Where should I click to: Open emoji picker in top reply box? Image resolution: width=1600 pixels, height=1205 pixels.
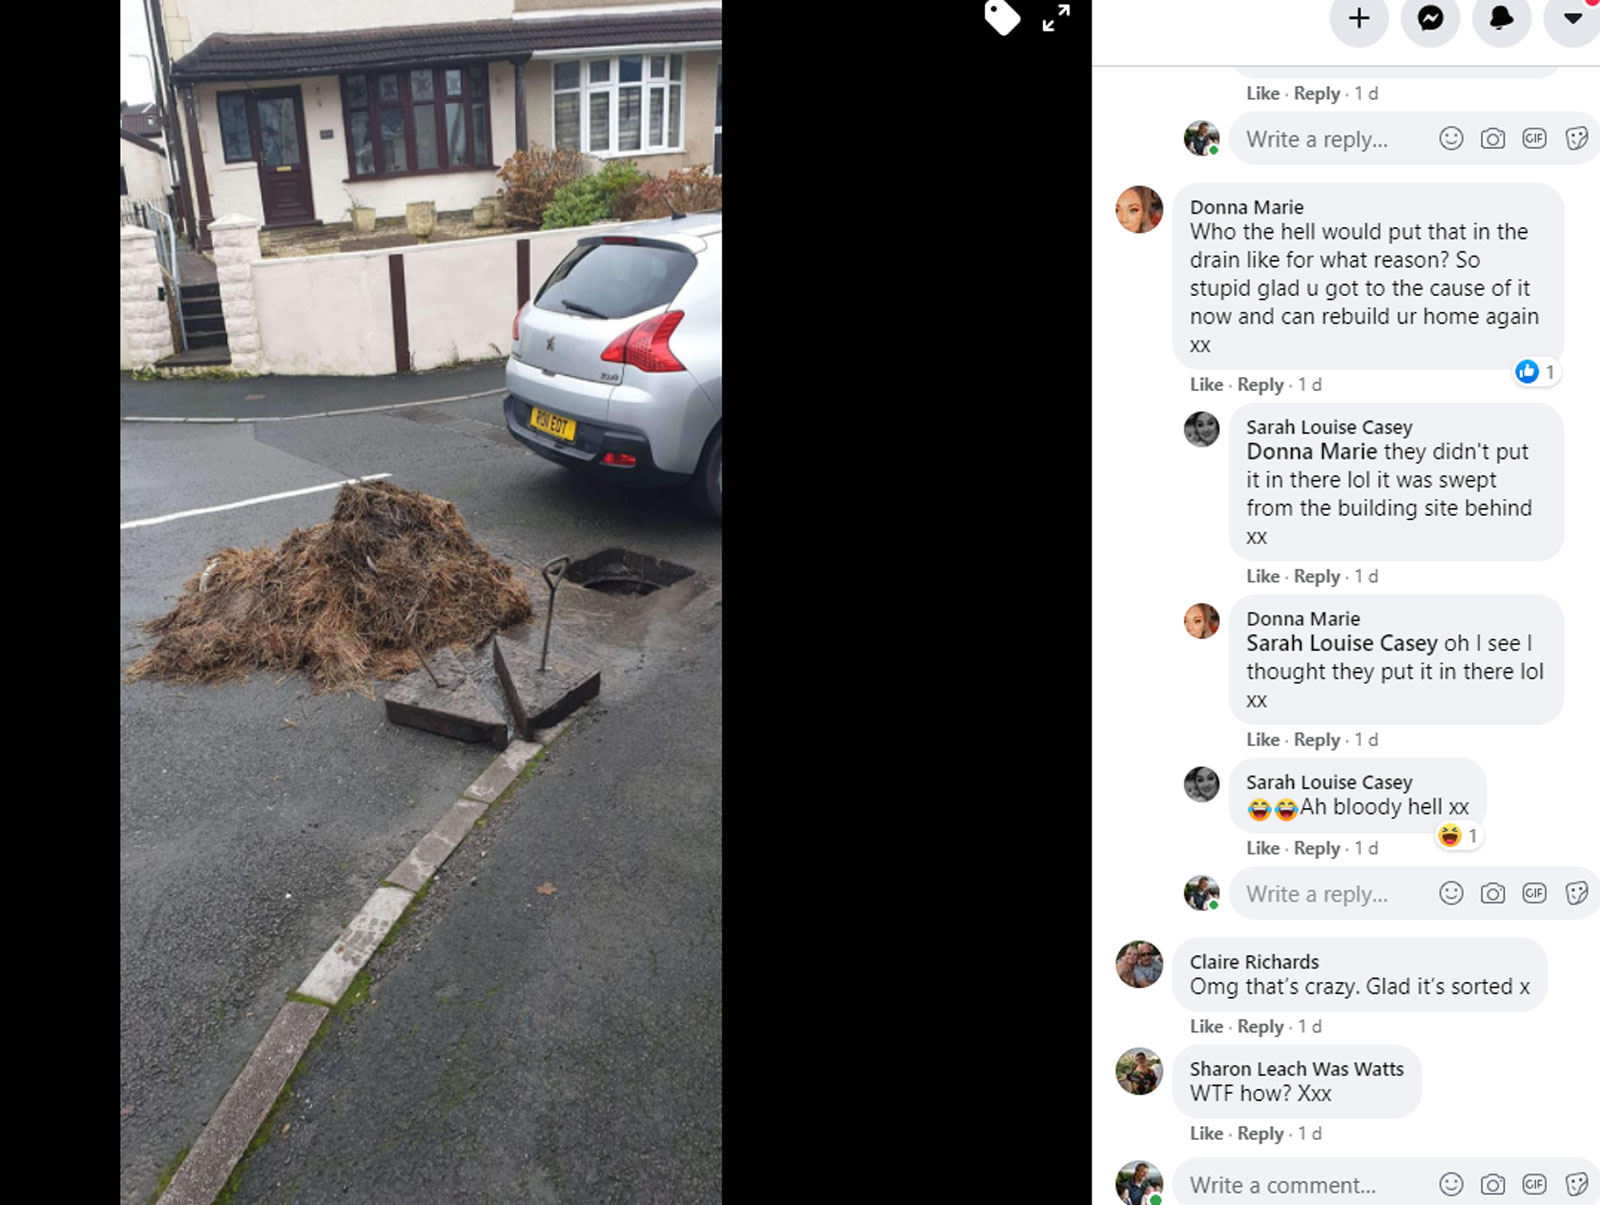(x=1451, y=139)
